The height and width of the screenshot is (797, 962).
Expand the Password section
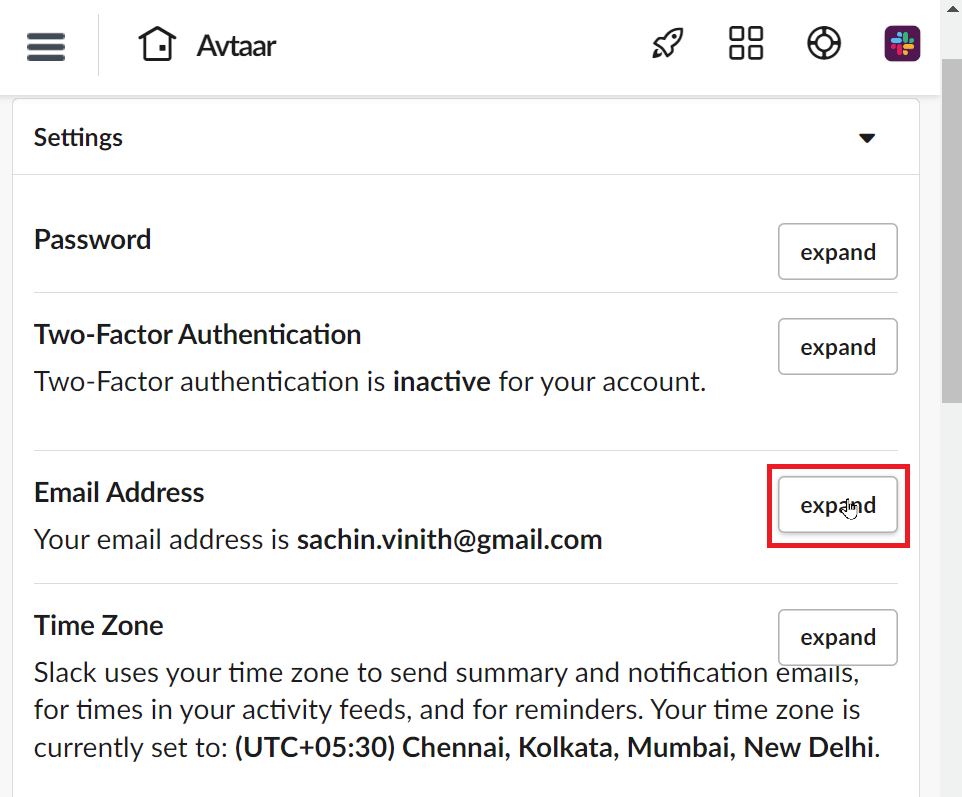[837, 252]
